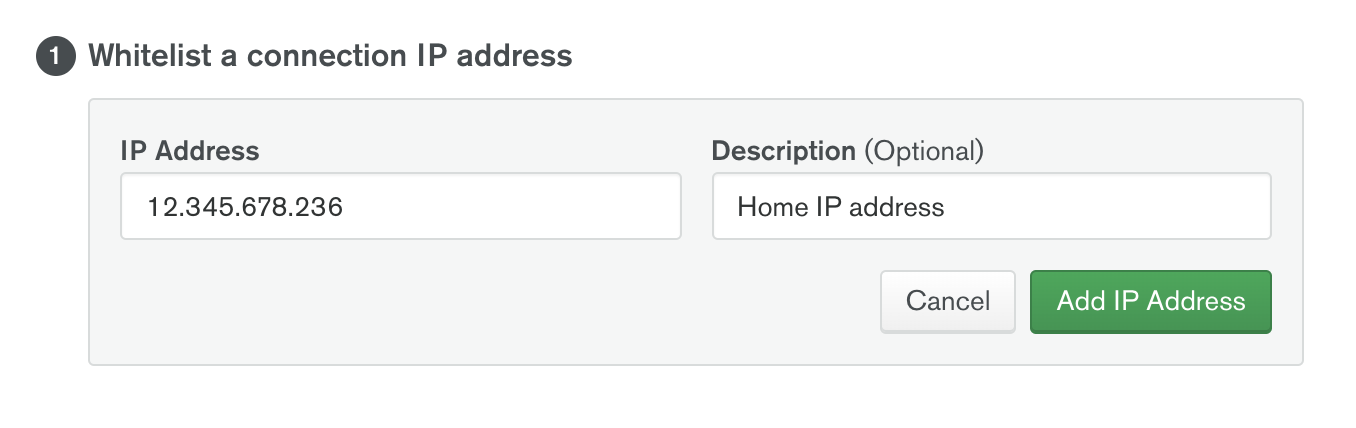Focus the IP Address input field
1356x428 pixels.
pos(400,207)
